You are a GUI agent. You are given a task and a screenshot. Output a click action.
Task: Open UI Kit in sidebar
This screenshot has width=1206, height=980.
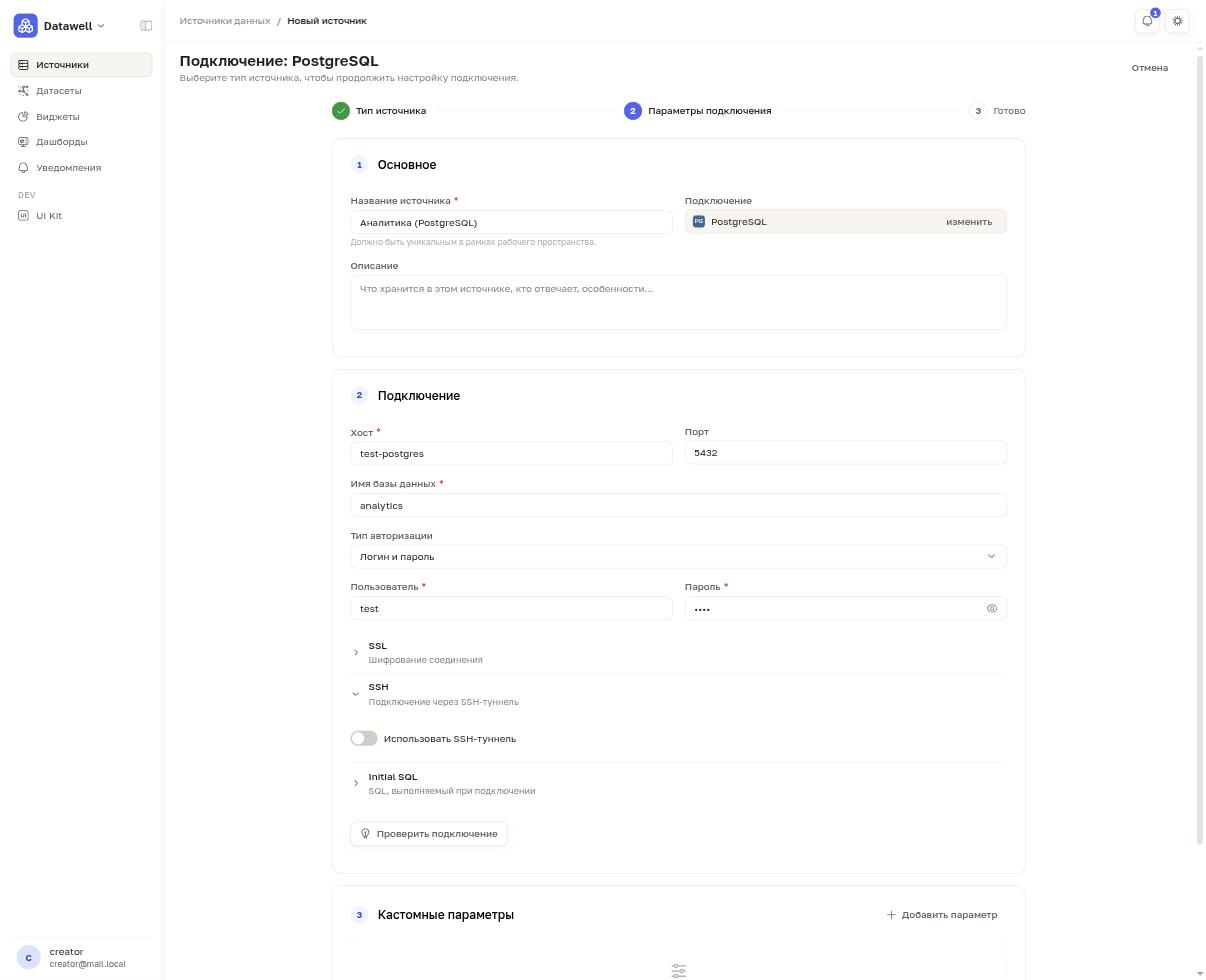coord(81,216)
